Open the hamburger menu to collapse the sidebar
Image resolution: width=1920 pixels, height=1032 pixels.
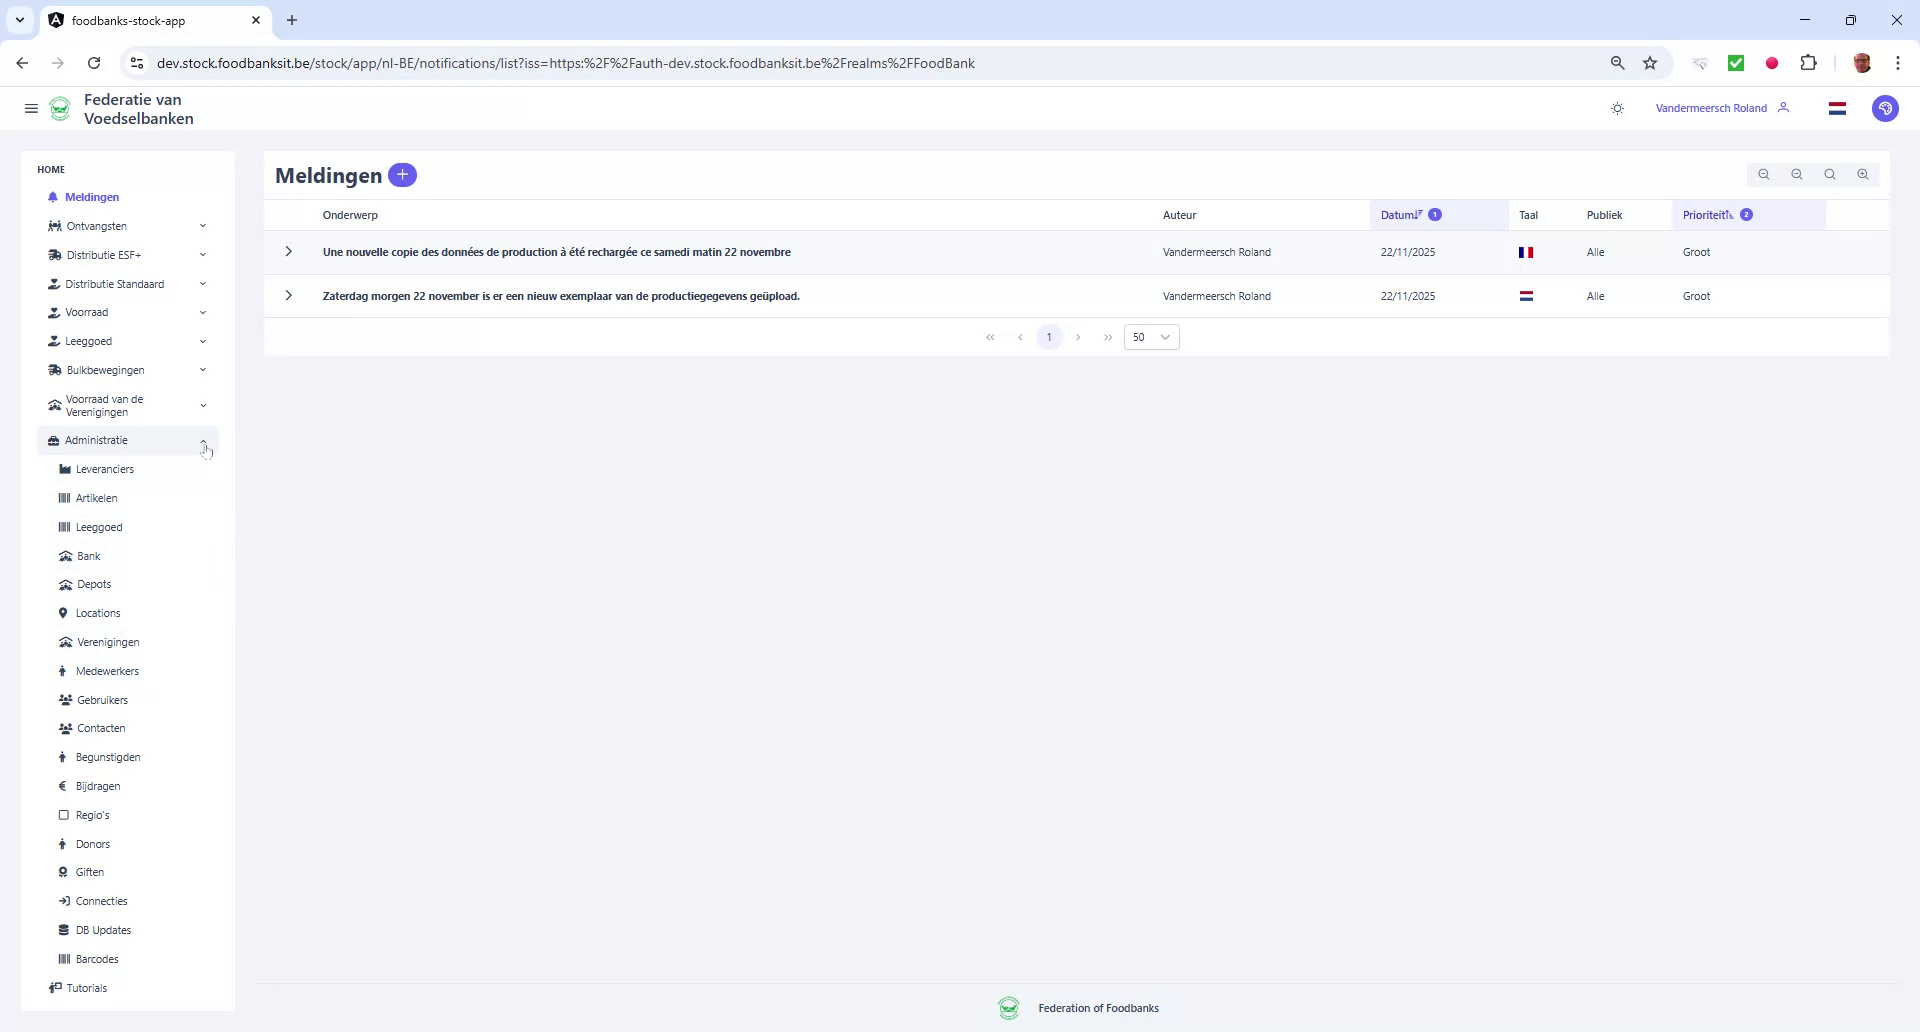coord(31,108)
